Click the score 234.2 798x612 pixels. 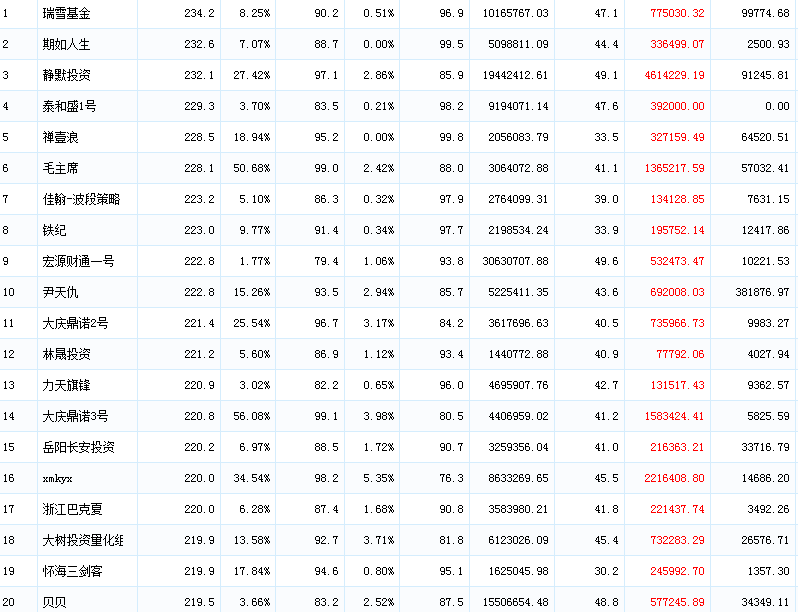tap(200, 13)
